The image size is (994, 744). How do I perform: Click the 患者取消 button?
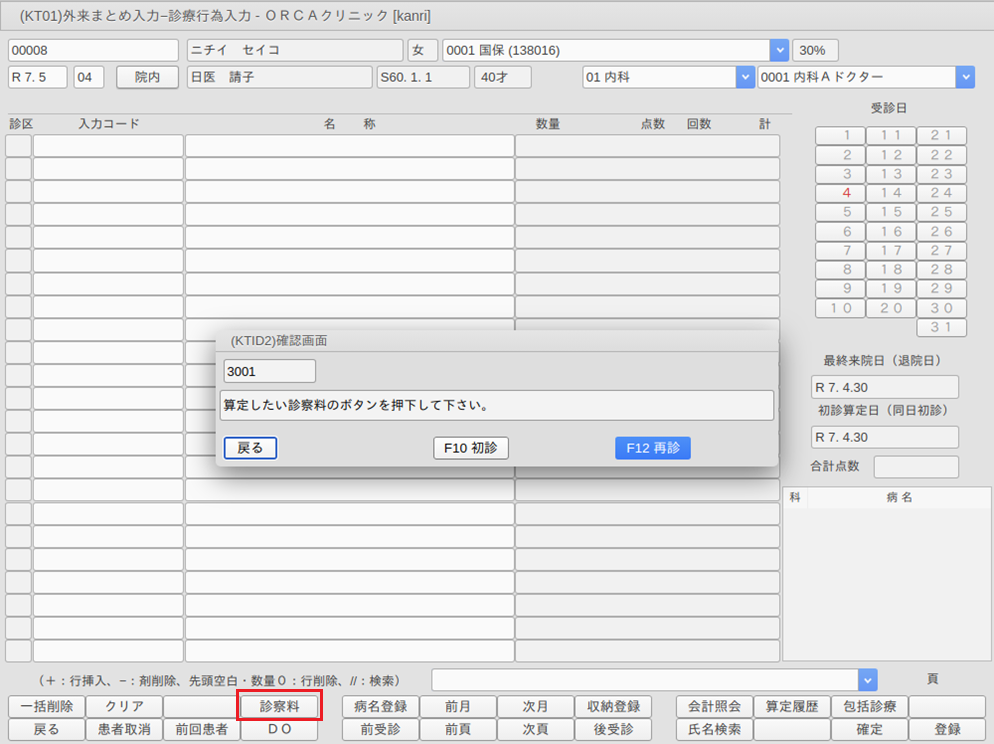coord(123,729)
